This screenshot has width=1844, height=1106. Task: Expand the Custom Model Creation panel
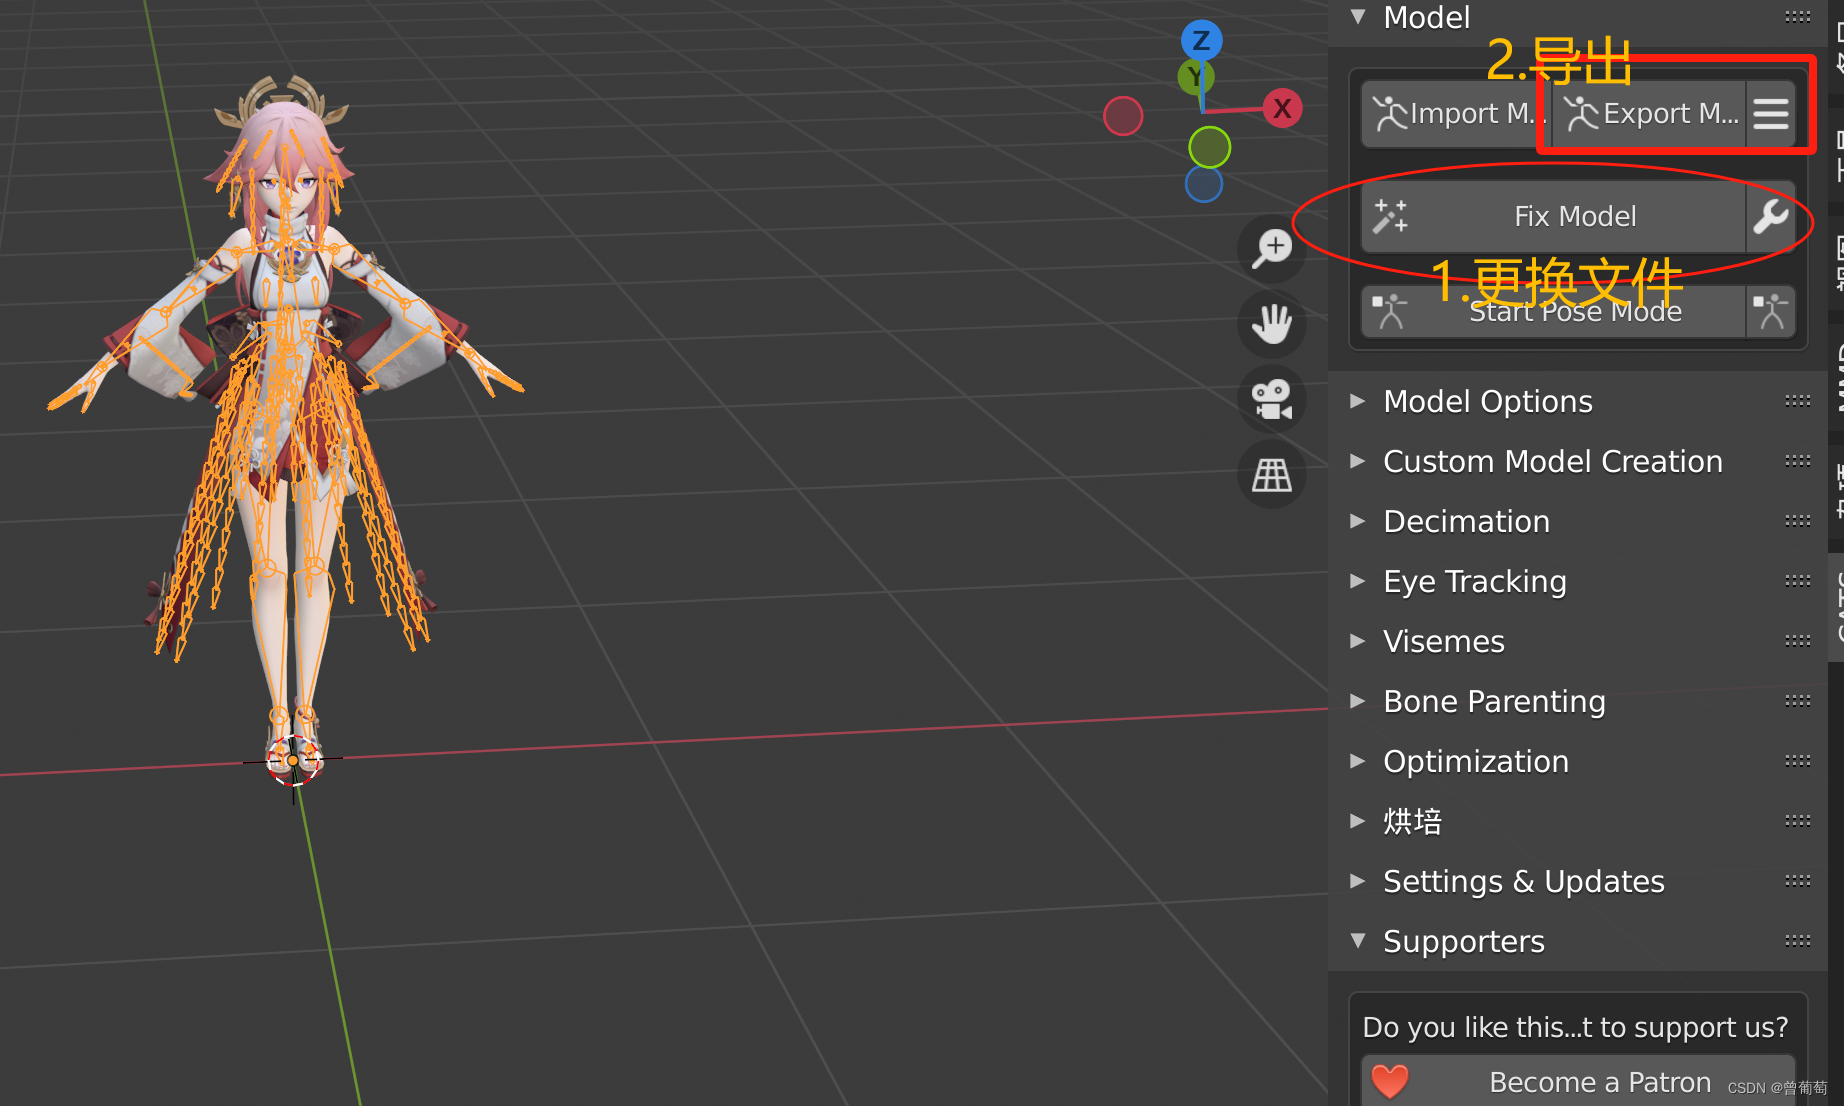point(1358,461)
